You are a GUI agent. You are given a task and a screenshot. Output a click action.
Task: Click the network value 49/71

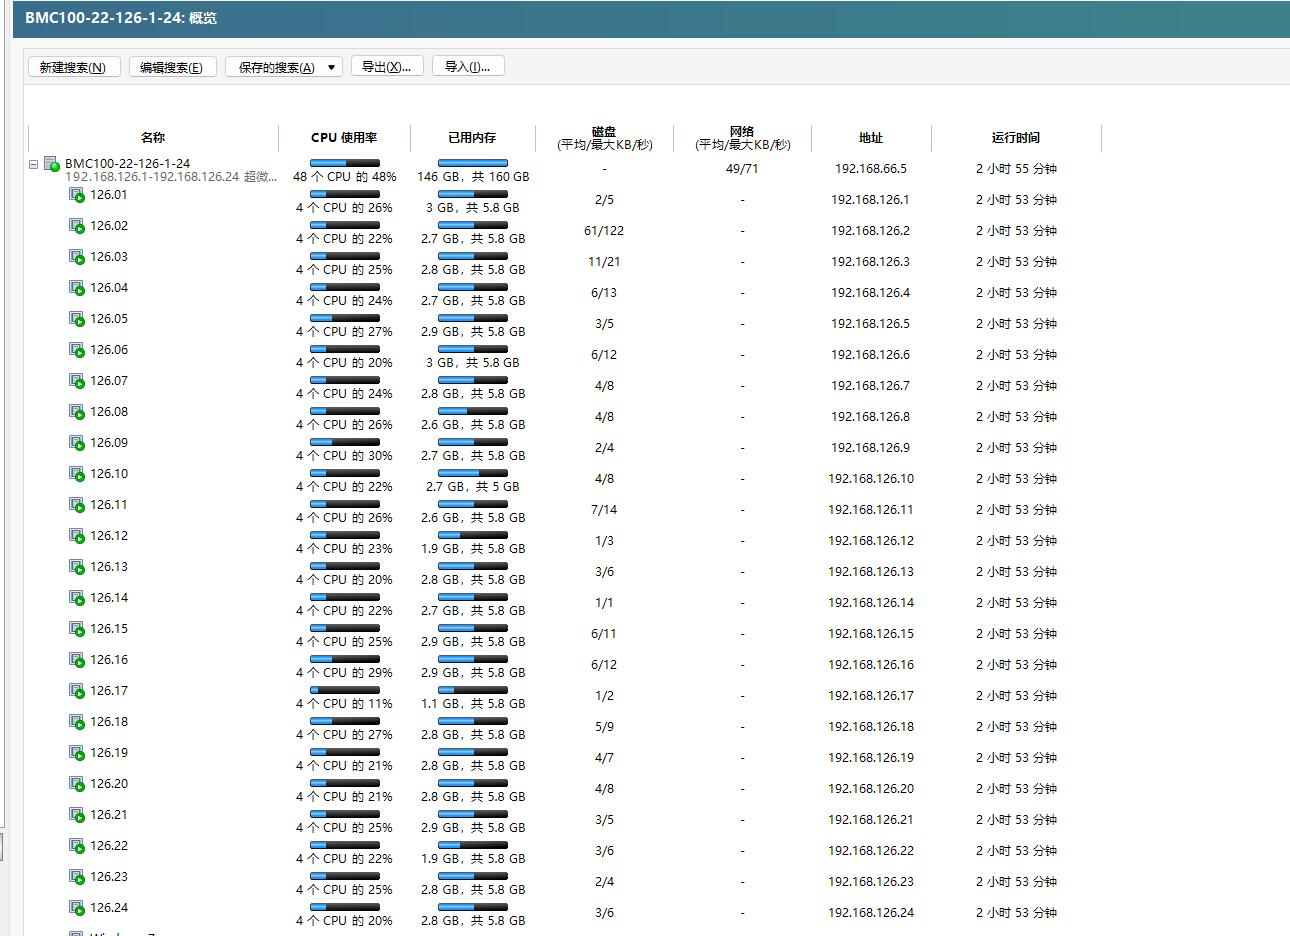(742, 169)
